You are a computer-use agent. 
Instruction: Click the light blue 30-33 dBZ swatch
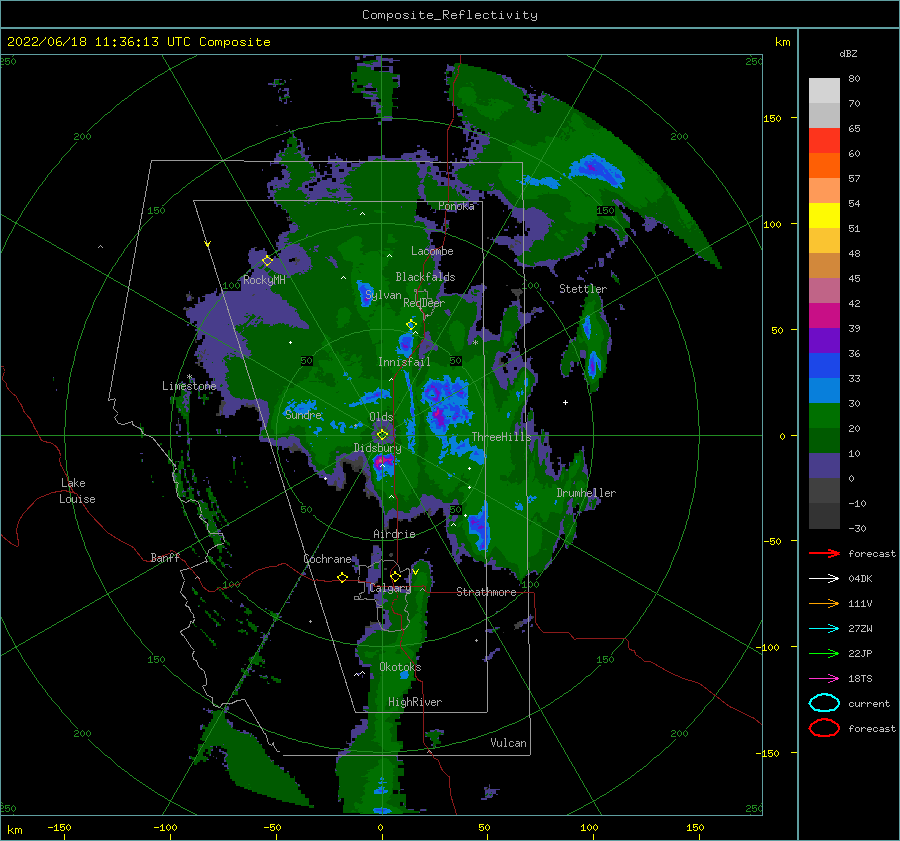pyautogui.click(x=824, y=391)
